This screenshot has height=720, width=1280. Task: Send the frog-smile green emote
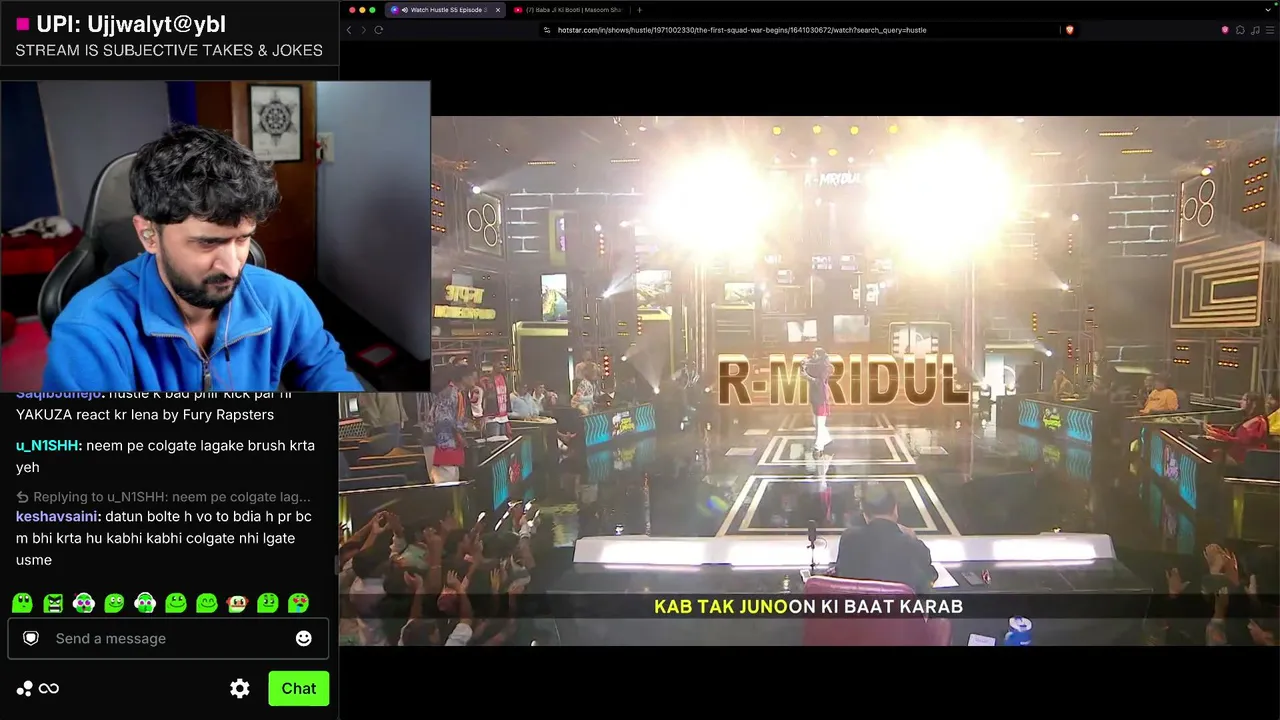(x=176, y=603)
